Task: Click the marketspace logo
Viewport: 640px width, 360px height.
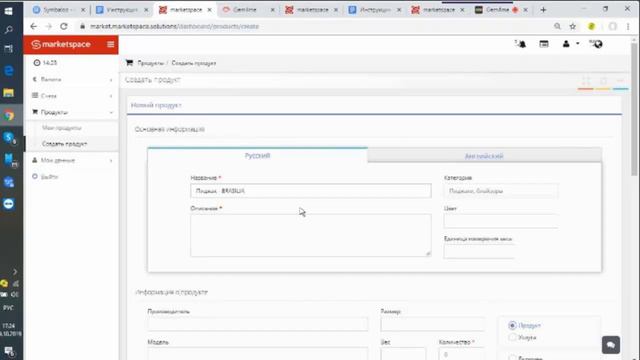Action: 61,44
